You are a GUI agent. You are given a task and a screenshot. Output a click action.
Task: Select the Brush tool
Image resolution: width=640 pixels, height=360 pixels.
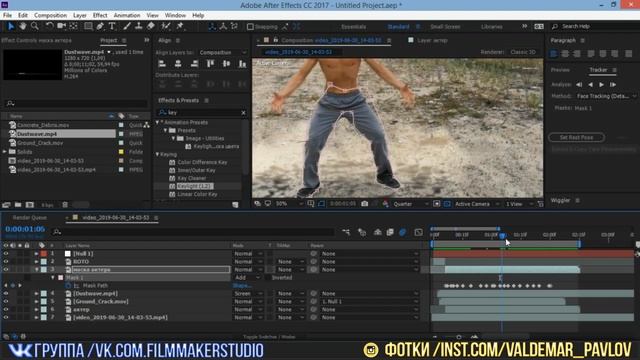pos(127,27)
